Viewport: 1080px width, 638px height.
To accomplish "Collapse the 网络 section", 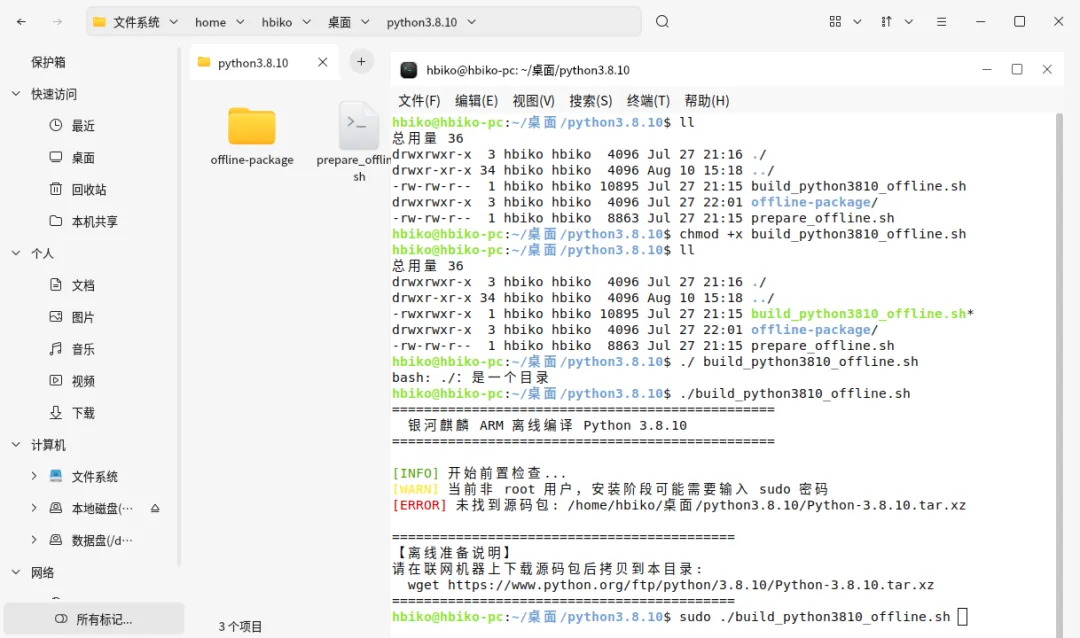I will 16,572.
